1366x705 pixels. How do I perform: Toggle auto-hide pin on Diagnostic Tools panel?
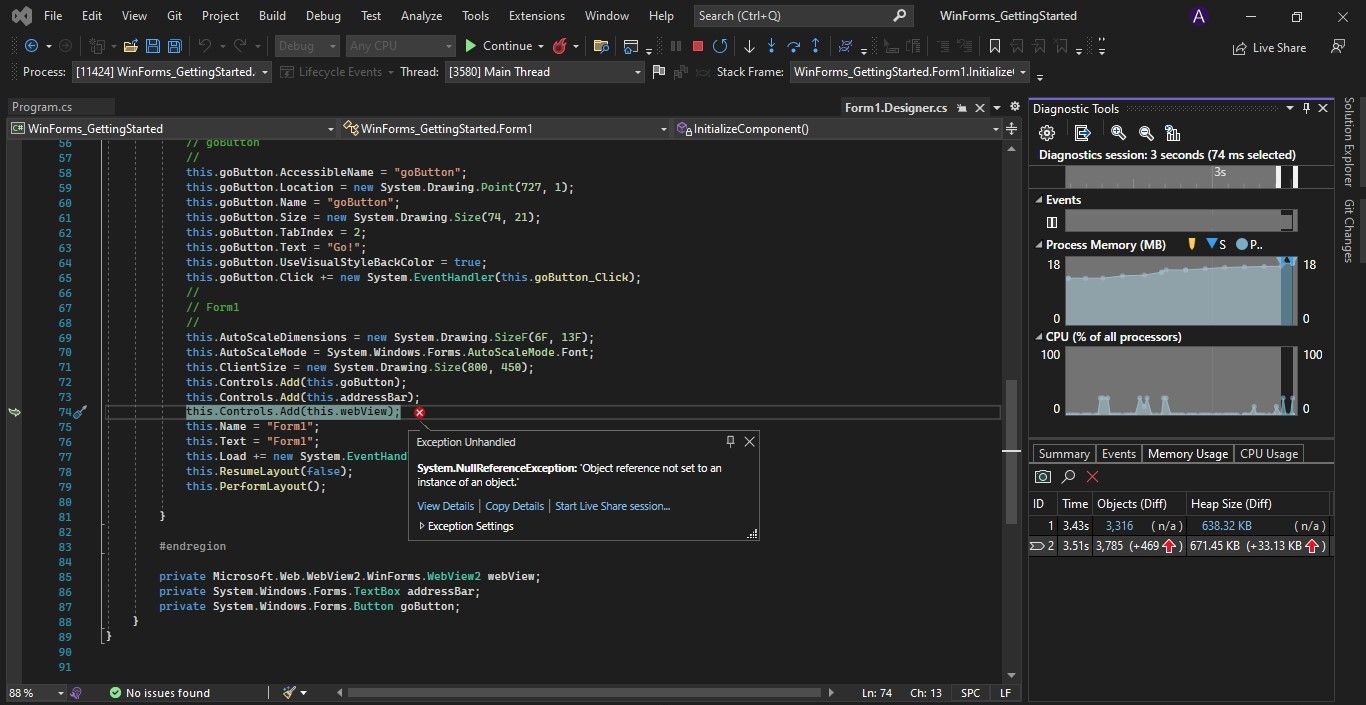point(1306,108)
